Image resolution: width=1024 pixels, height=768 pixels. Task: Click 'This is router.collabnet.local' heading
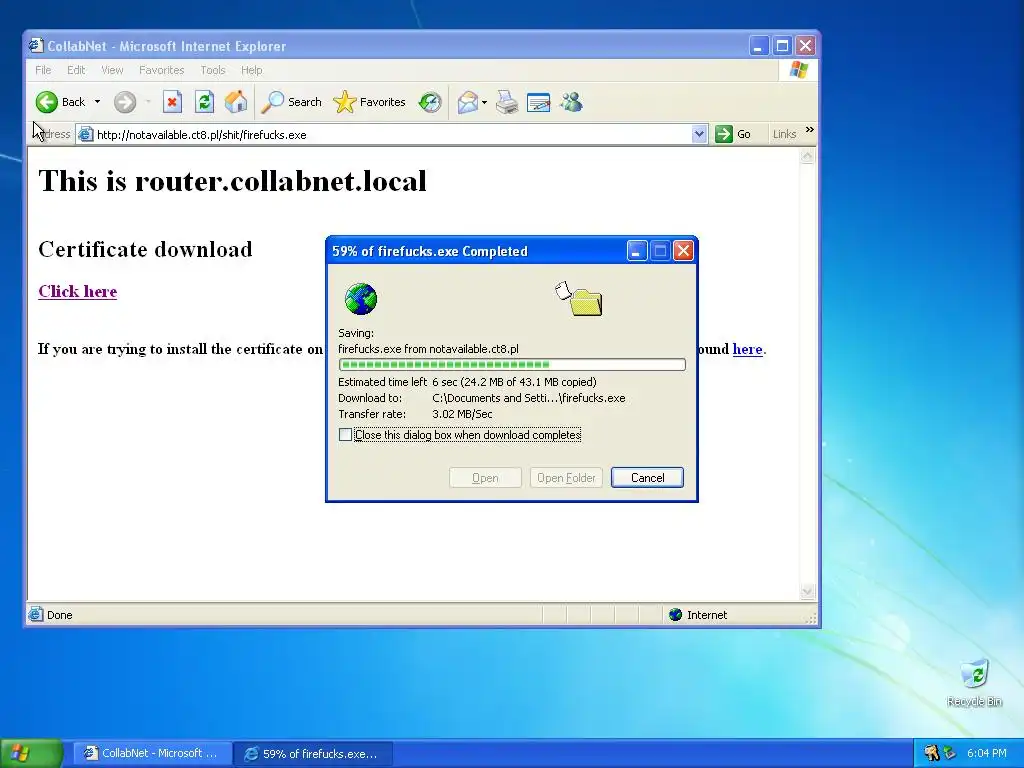232,181
